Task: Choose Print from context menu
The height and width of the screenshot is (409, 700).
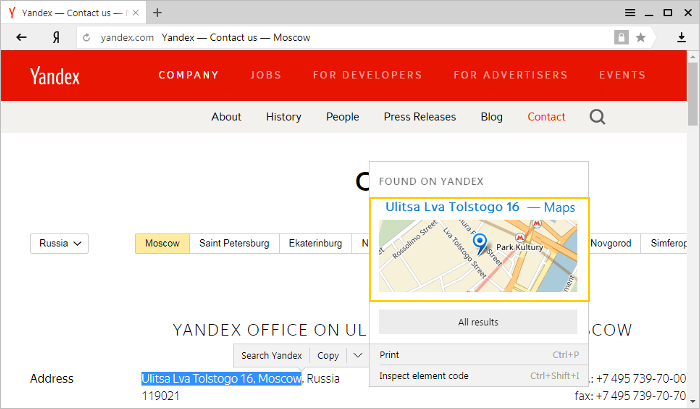Action: [x=479, y=355]
